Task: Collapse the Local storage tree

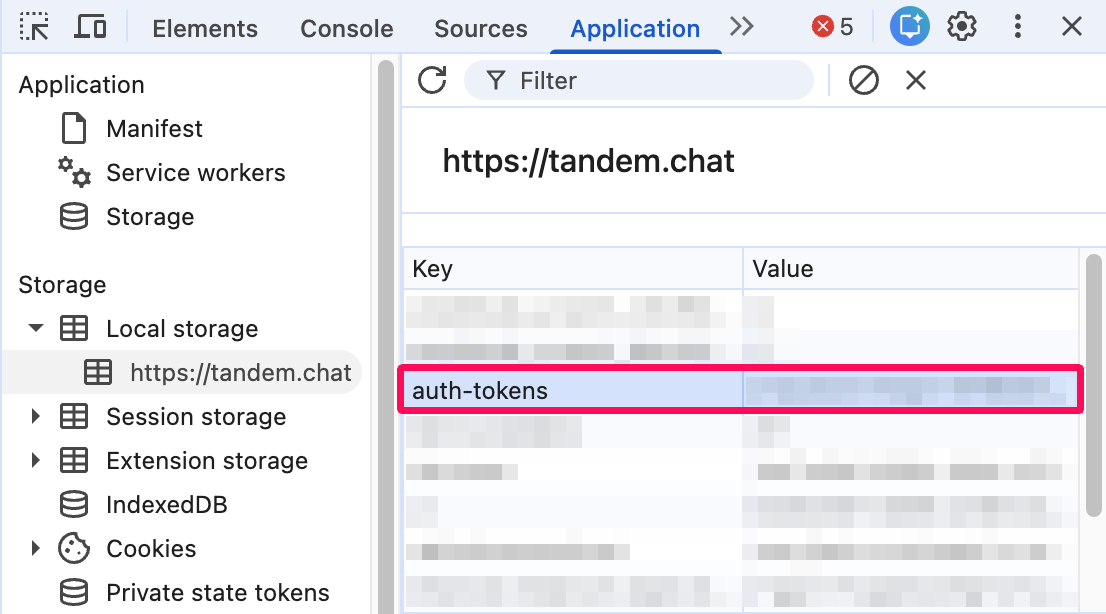Action: point(35,327)
